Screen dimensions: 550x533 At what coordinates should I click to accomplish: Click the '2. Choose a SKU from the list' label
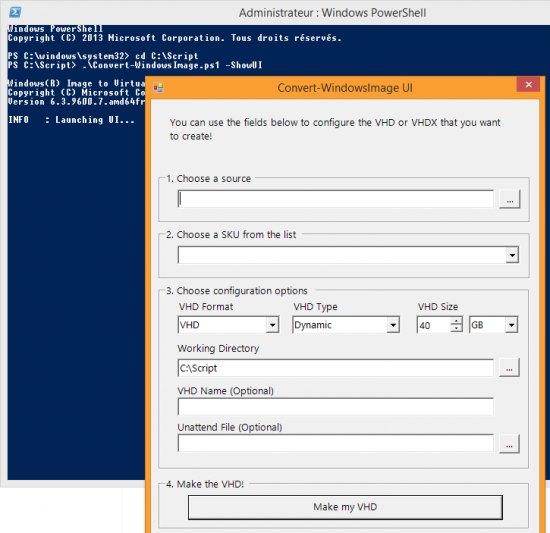click(x=231, y=235)
